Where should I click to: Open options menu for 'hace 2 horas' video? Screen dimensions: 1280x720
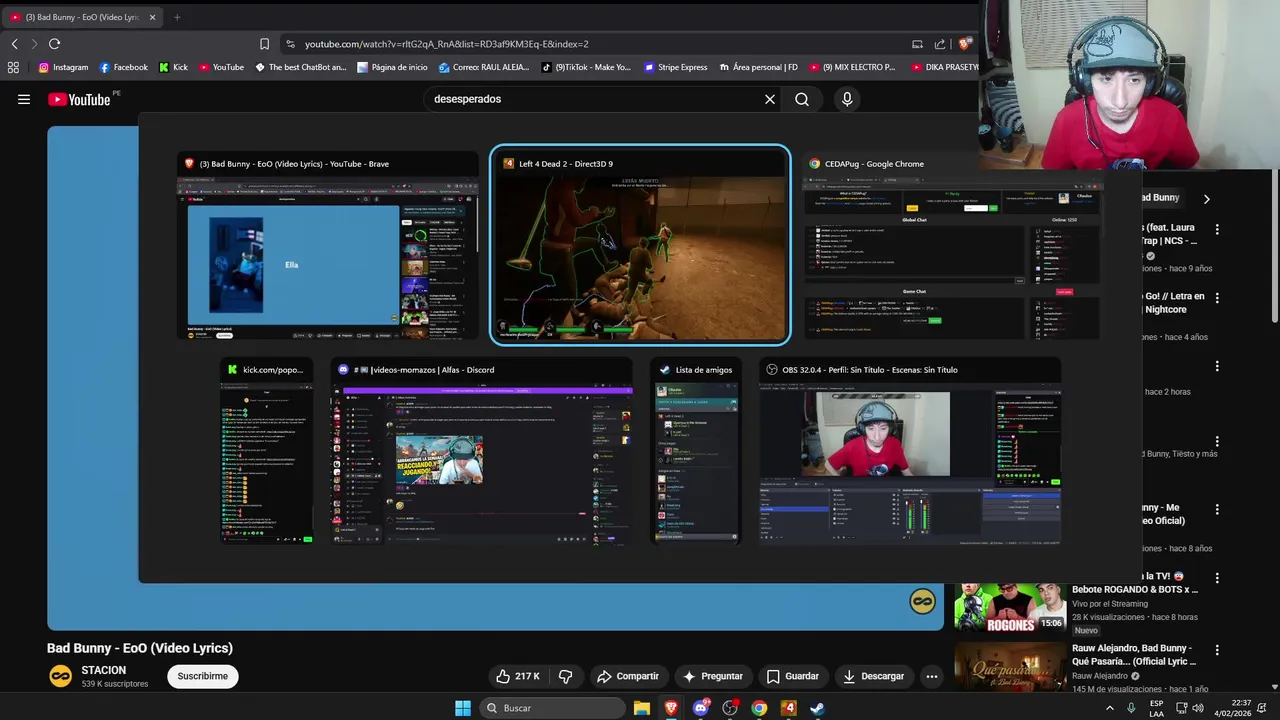point(1217,367)
